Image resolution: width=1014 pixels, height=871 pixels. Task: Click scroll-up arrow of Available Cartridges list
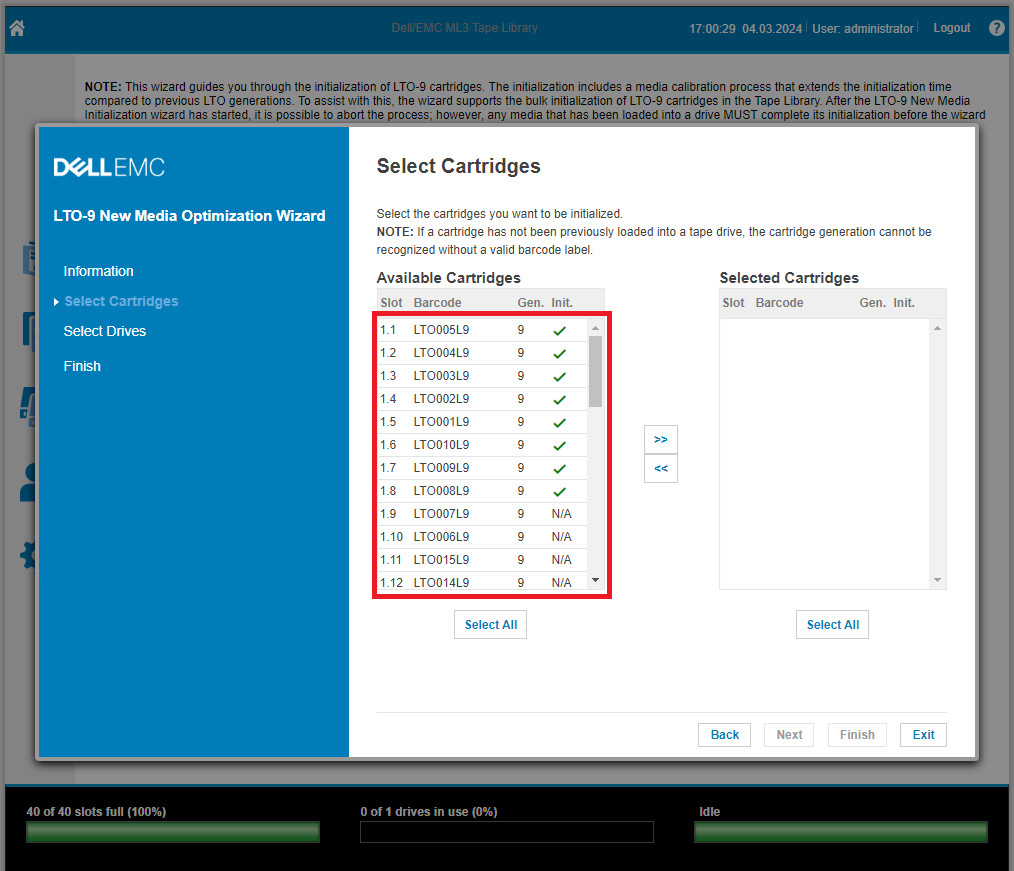pos(596,328)
